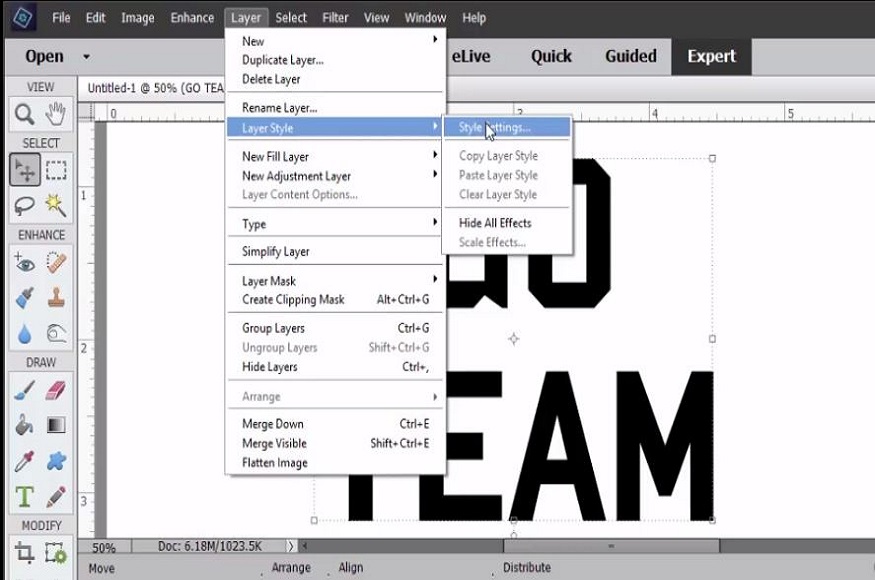Select the Gradient tool
The image size is (875, 580).
pyautogui.click(x=56, y=425)
